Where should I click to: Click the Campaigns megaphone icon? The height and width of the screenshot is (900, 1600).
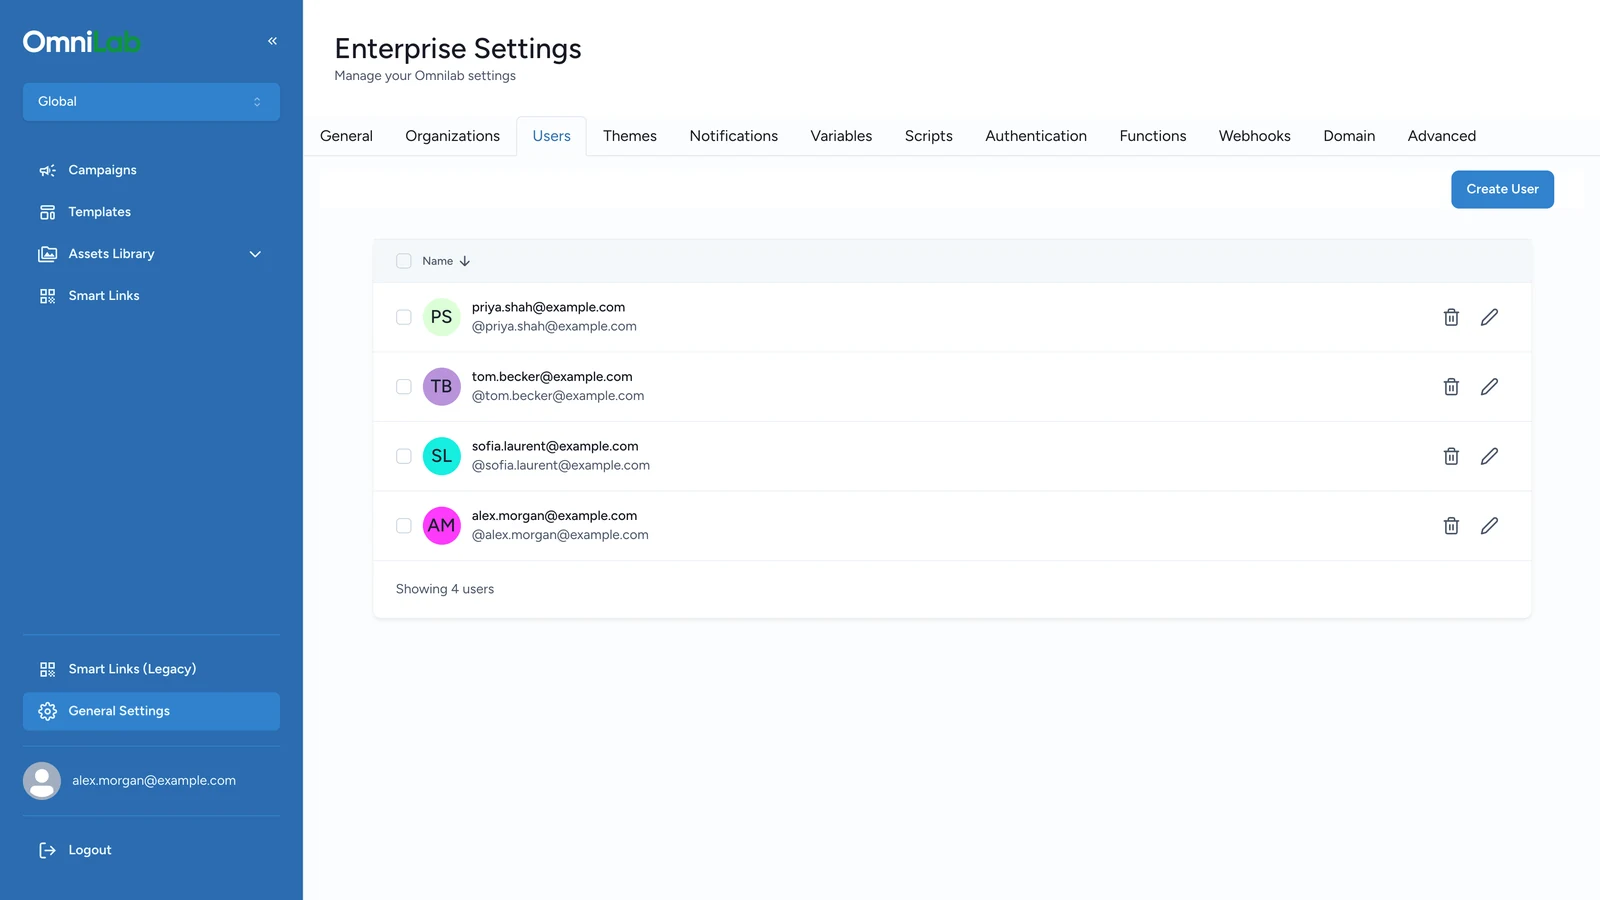pyautogui.click(x=47, y=170)
